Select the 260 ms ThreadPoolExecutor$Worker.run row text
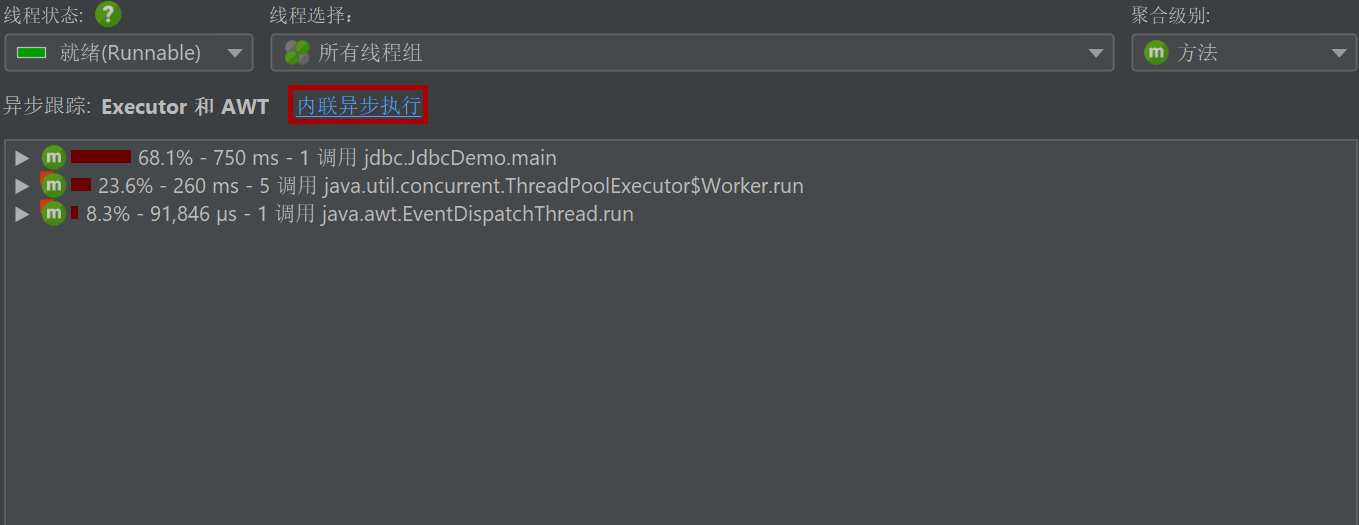1359x525 pixels. (x=451, y=186)
